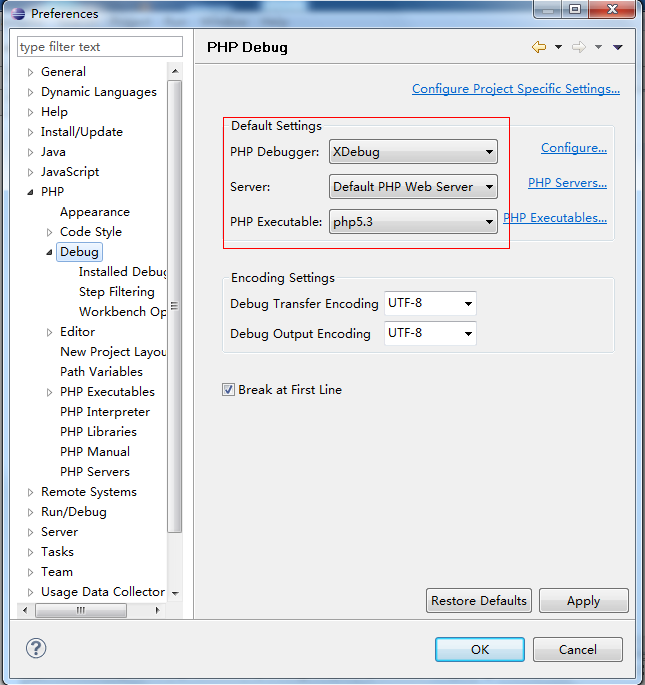This screenshot has width=645, height=685.
Task: Open the back history dropdown arrow
Action: point(558,47)
